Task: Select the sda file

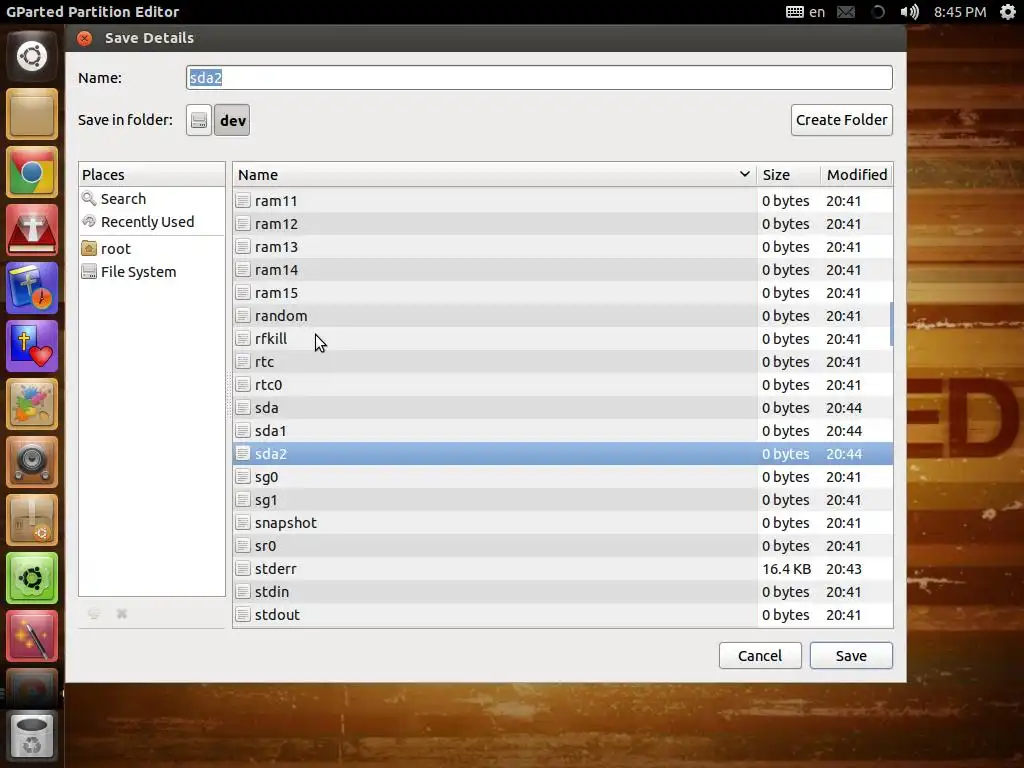Action: pos(562,408)
